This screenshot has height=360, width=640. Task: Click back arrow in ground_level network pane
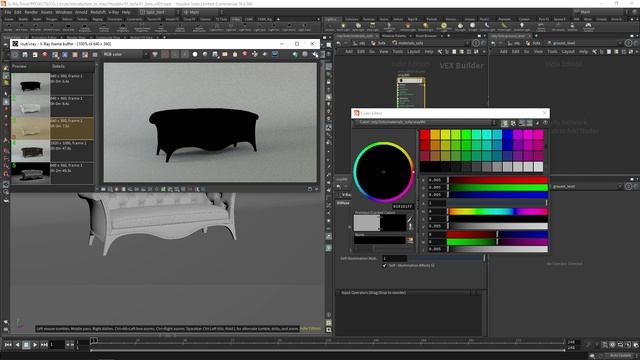(493, 43)
